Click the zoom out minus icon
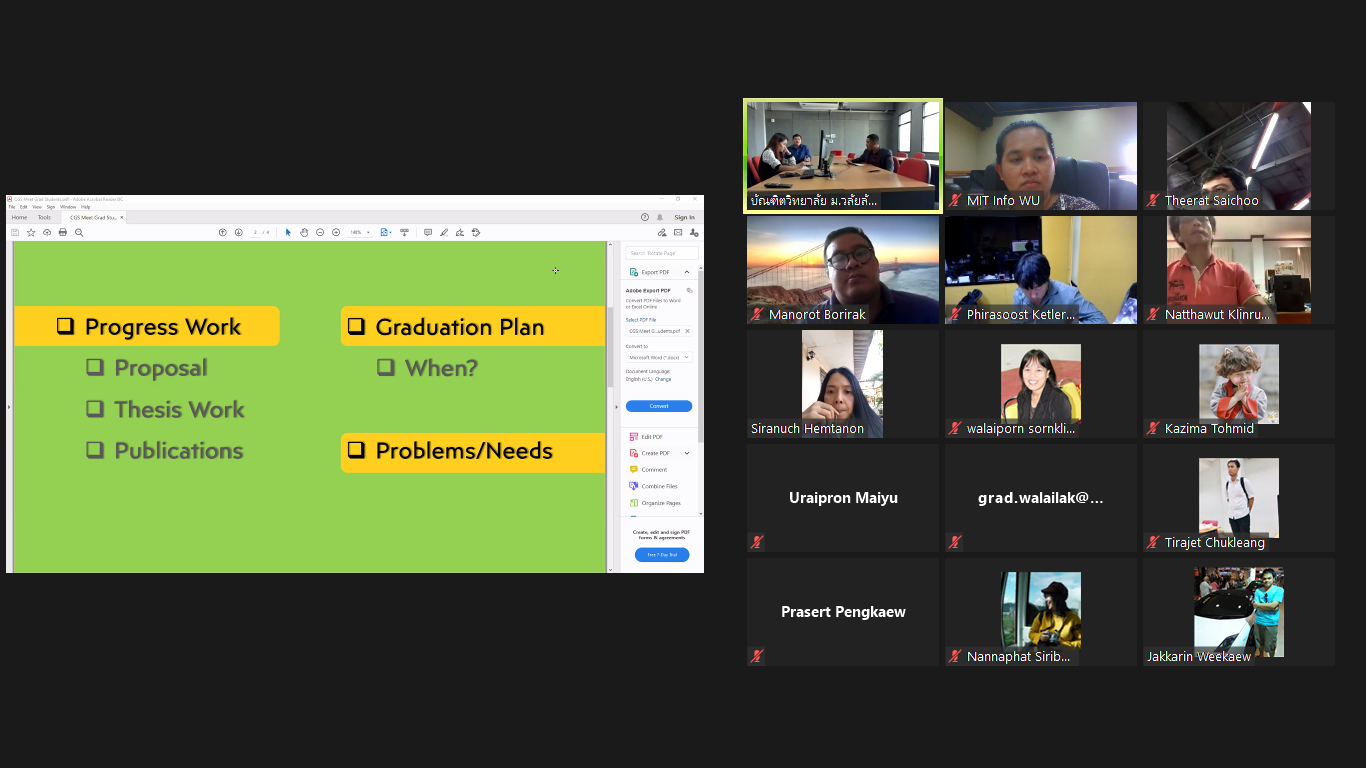The image size is (1366, 768). 320,232
